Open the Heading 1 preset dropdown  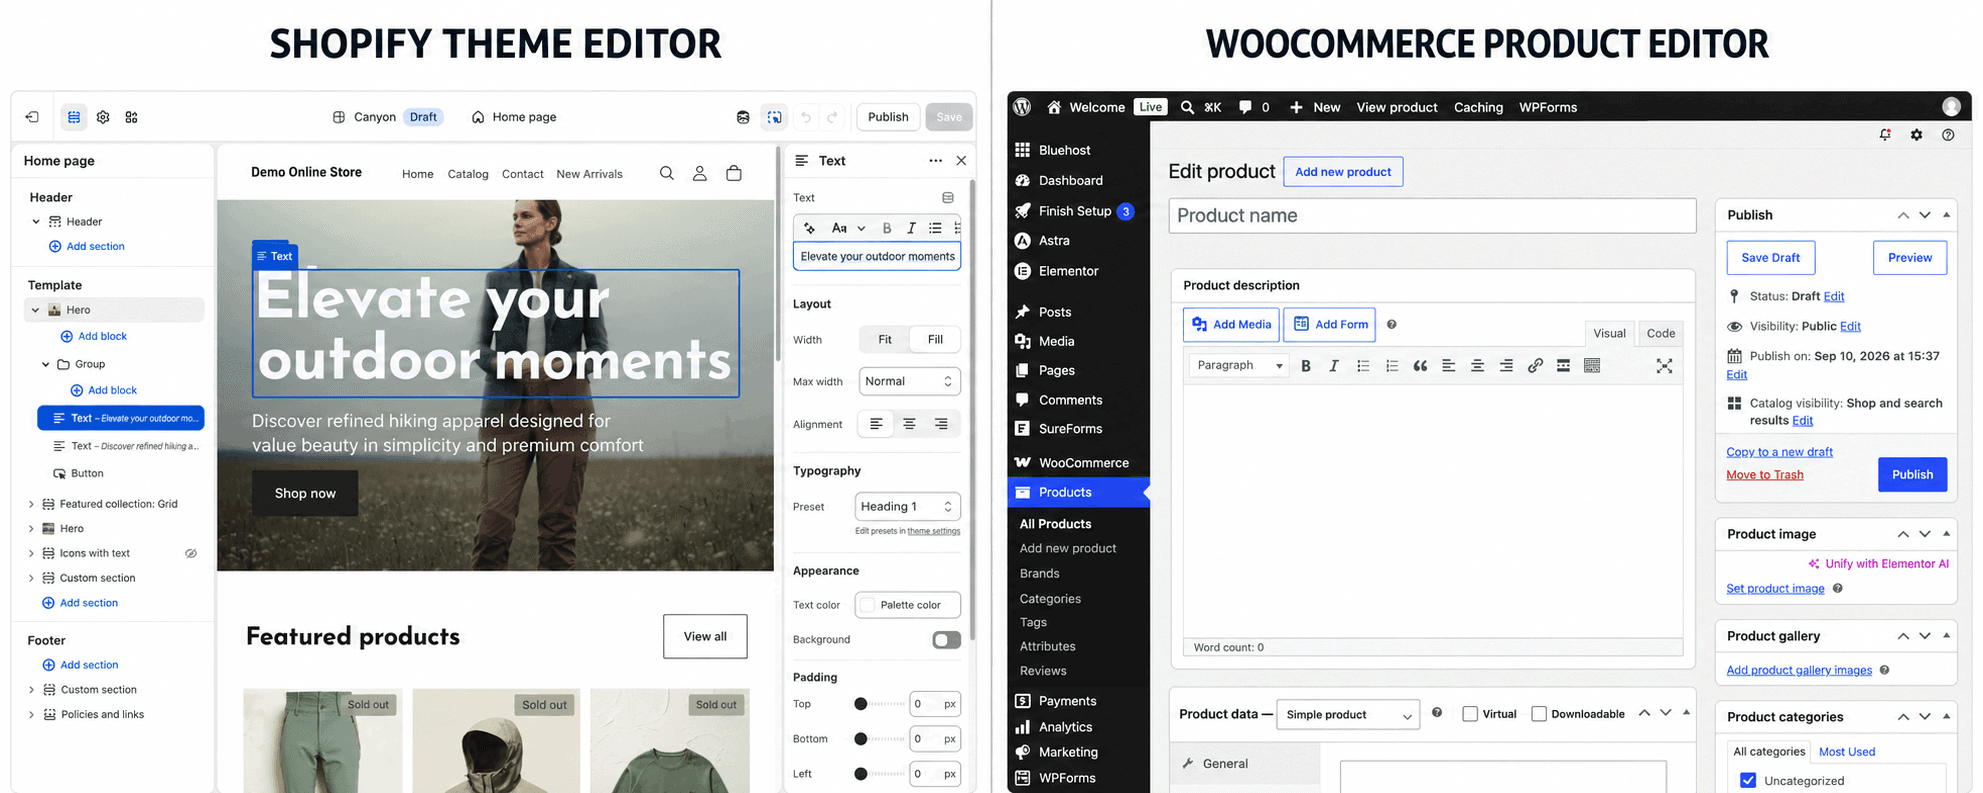907,507
